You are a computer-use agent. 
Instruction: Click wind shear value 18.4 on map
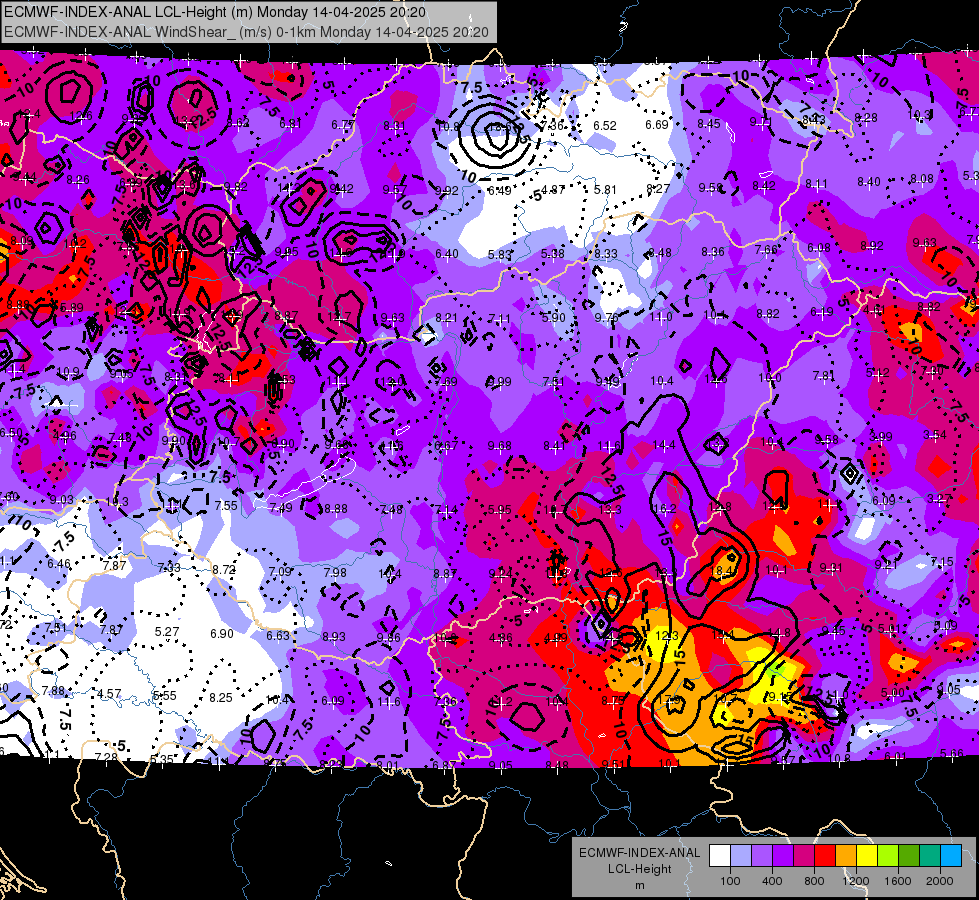pos(723,570)
